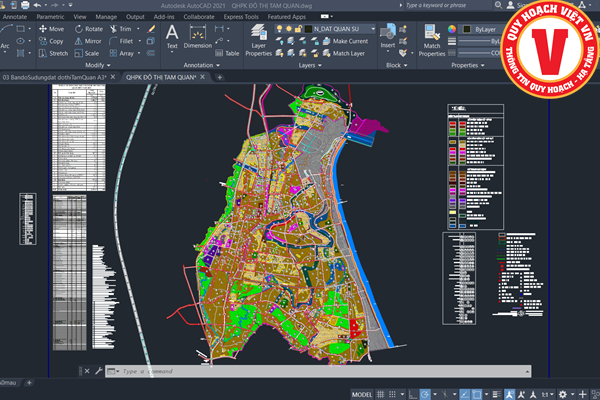Screen dimensions: 600x400
Task: Open the N_DAT QUAN SU layer dropdown
Action: pos(340,30)
